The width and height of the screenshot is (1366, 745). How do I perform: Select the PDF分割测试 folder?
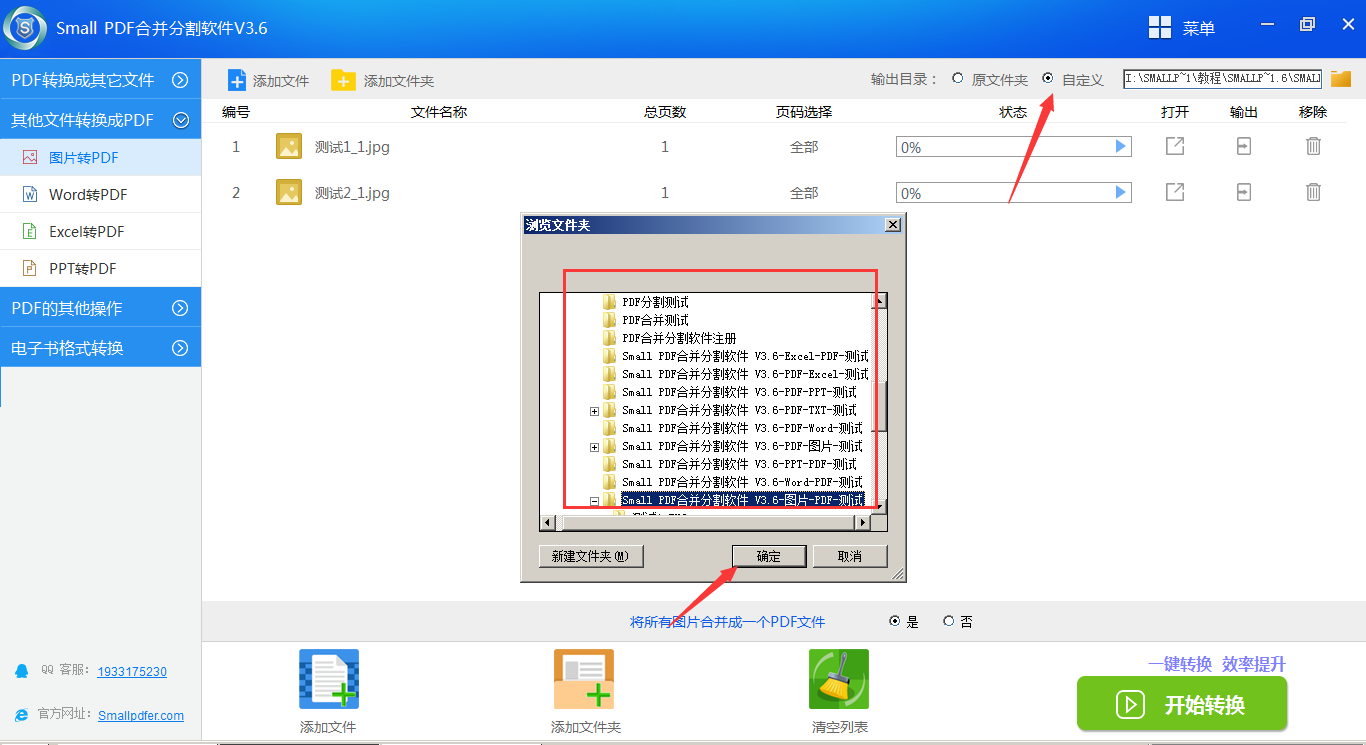[655, 302]
